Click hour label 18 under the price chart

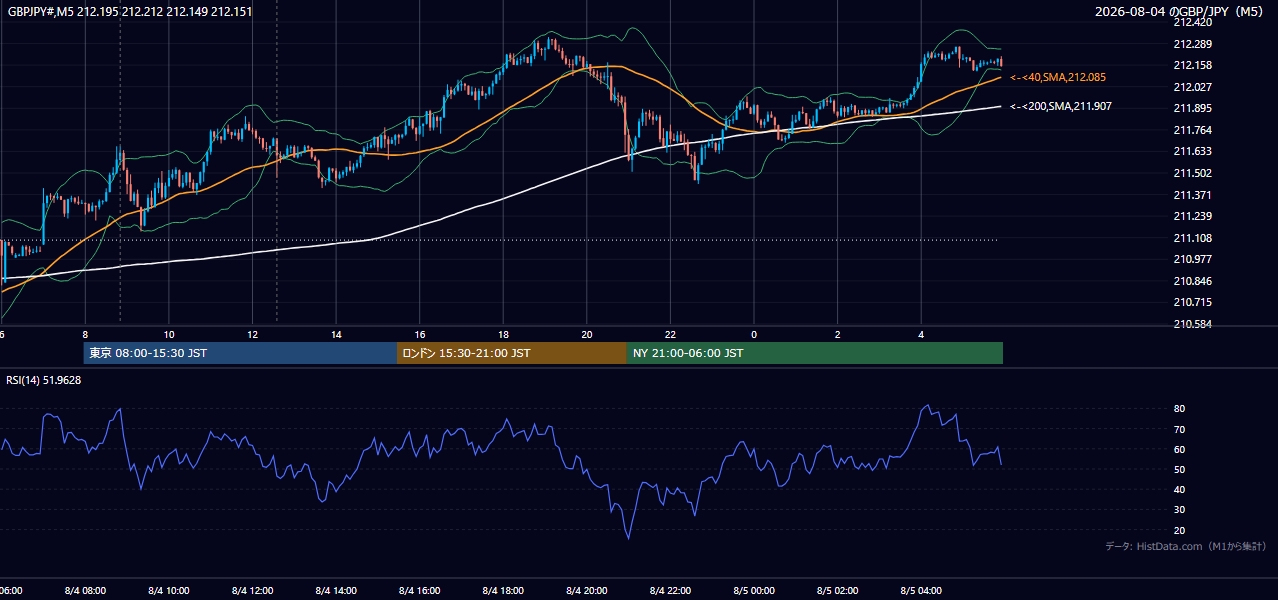(503, 334)
